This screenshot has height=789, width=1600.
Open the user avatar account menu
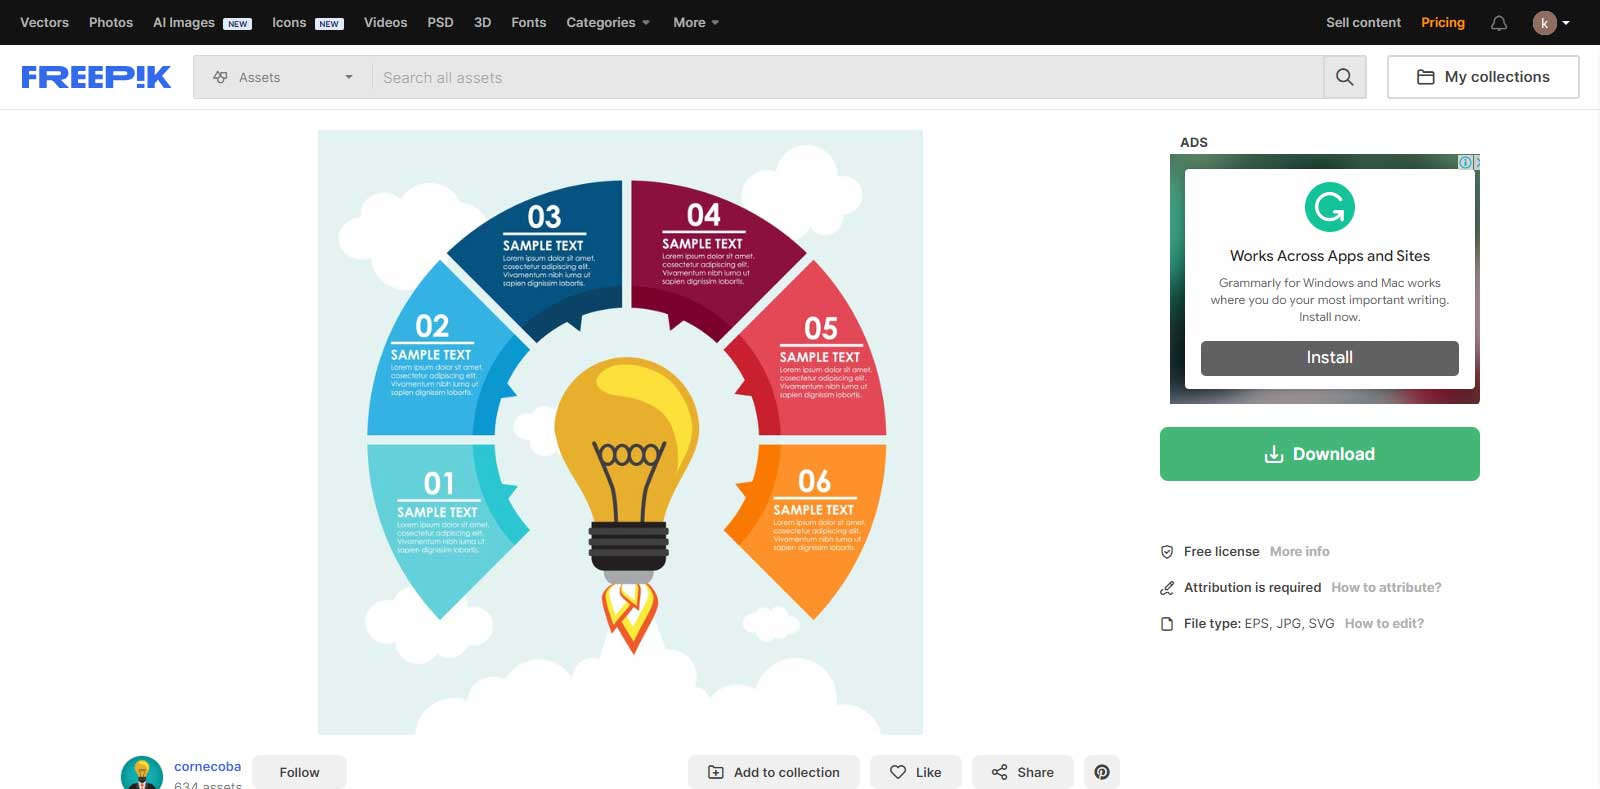click(x=1551, y=23)
